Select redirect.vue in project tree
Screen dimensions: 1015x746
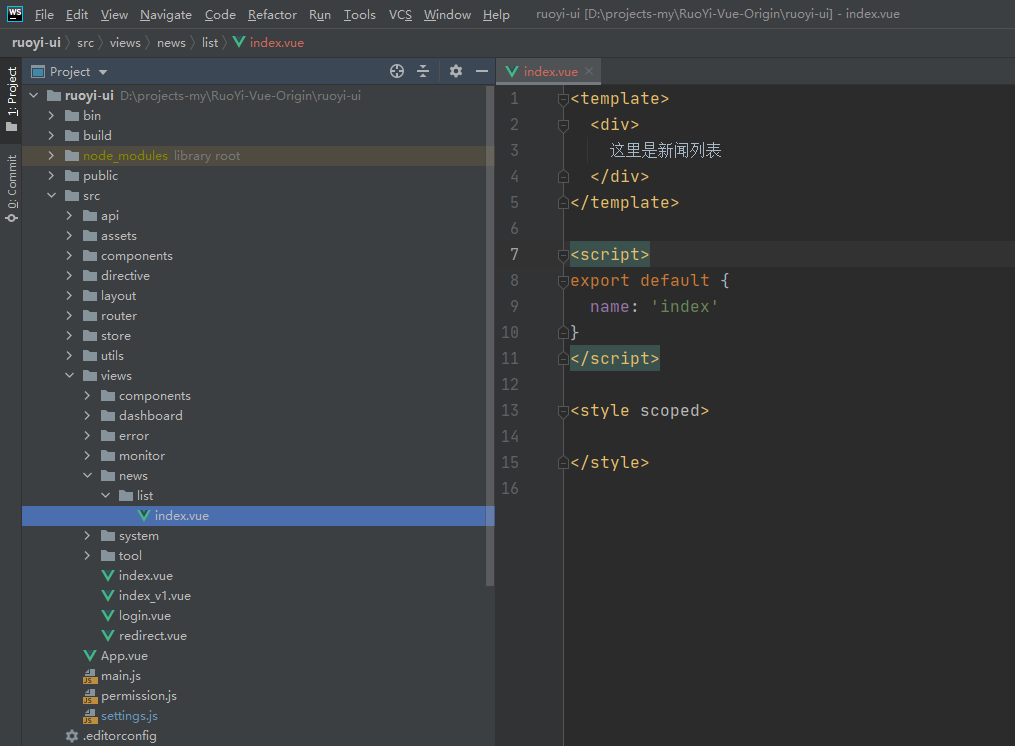click(152, 636)
